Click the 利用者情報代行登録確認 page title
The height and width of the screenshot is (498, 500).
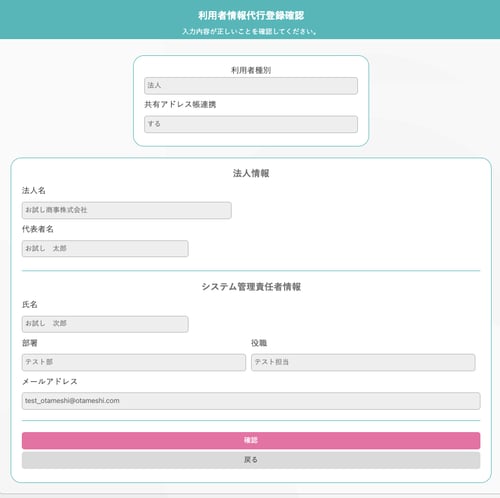(x=251, y=15)
